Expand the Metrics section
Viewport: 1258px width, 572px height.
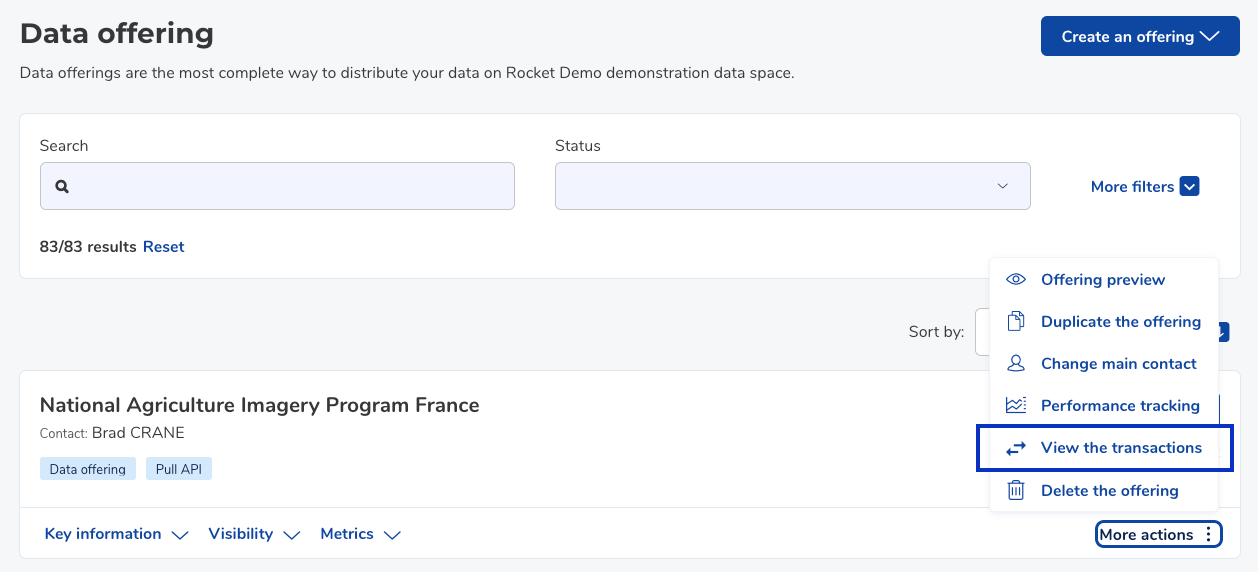(x=360, y=534)
